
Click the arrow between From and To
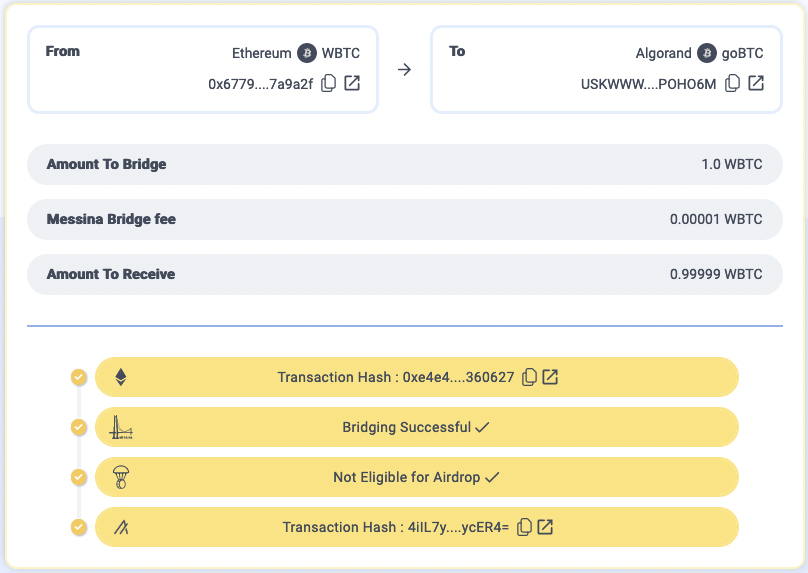(404, 70)
